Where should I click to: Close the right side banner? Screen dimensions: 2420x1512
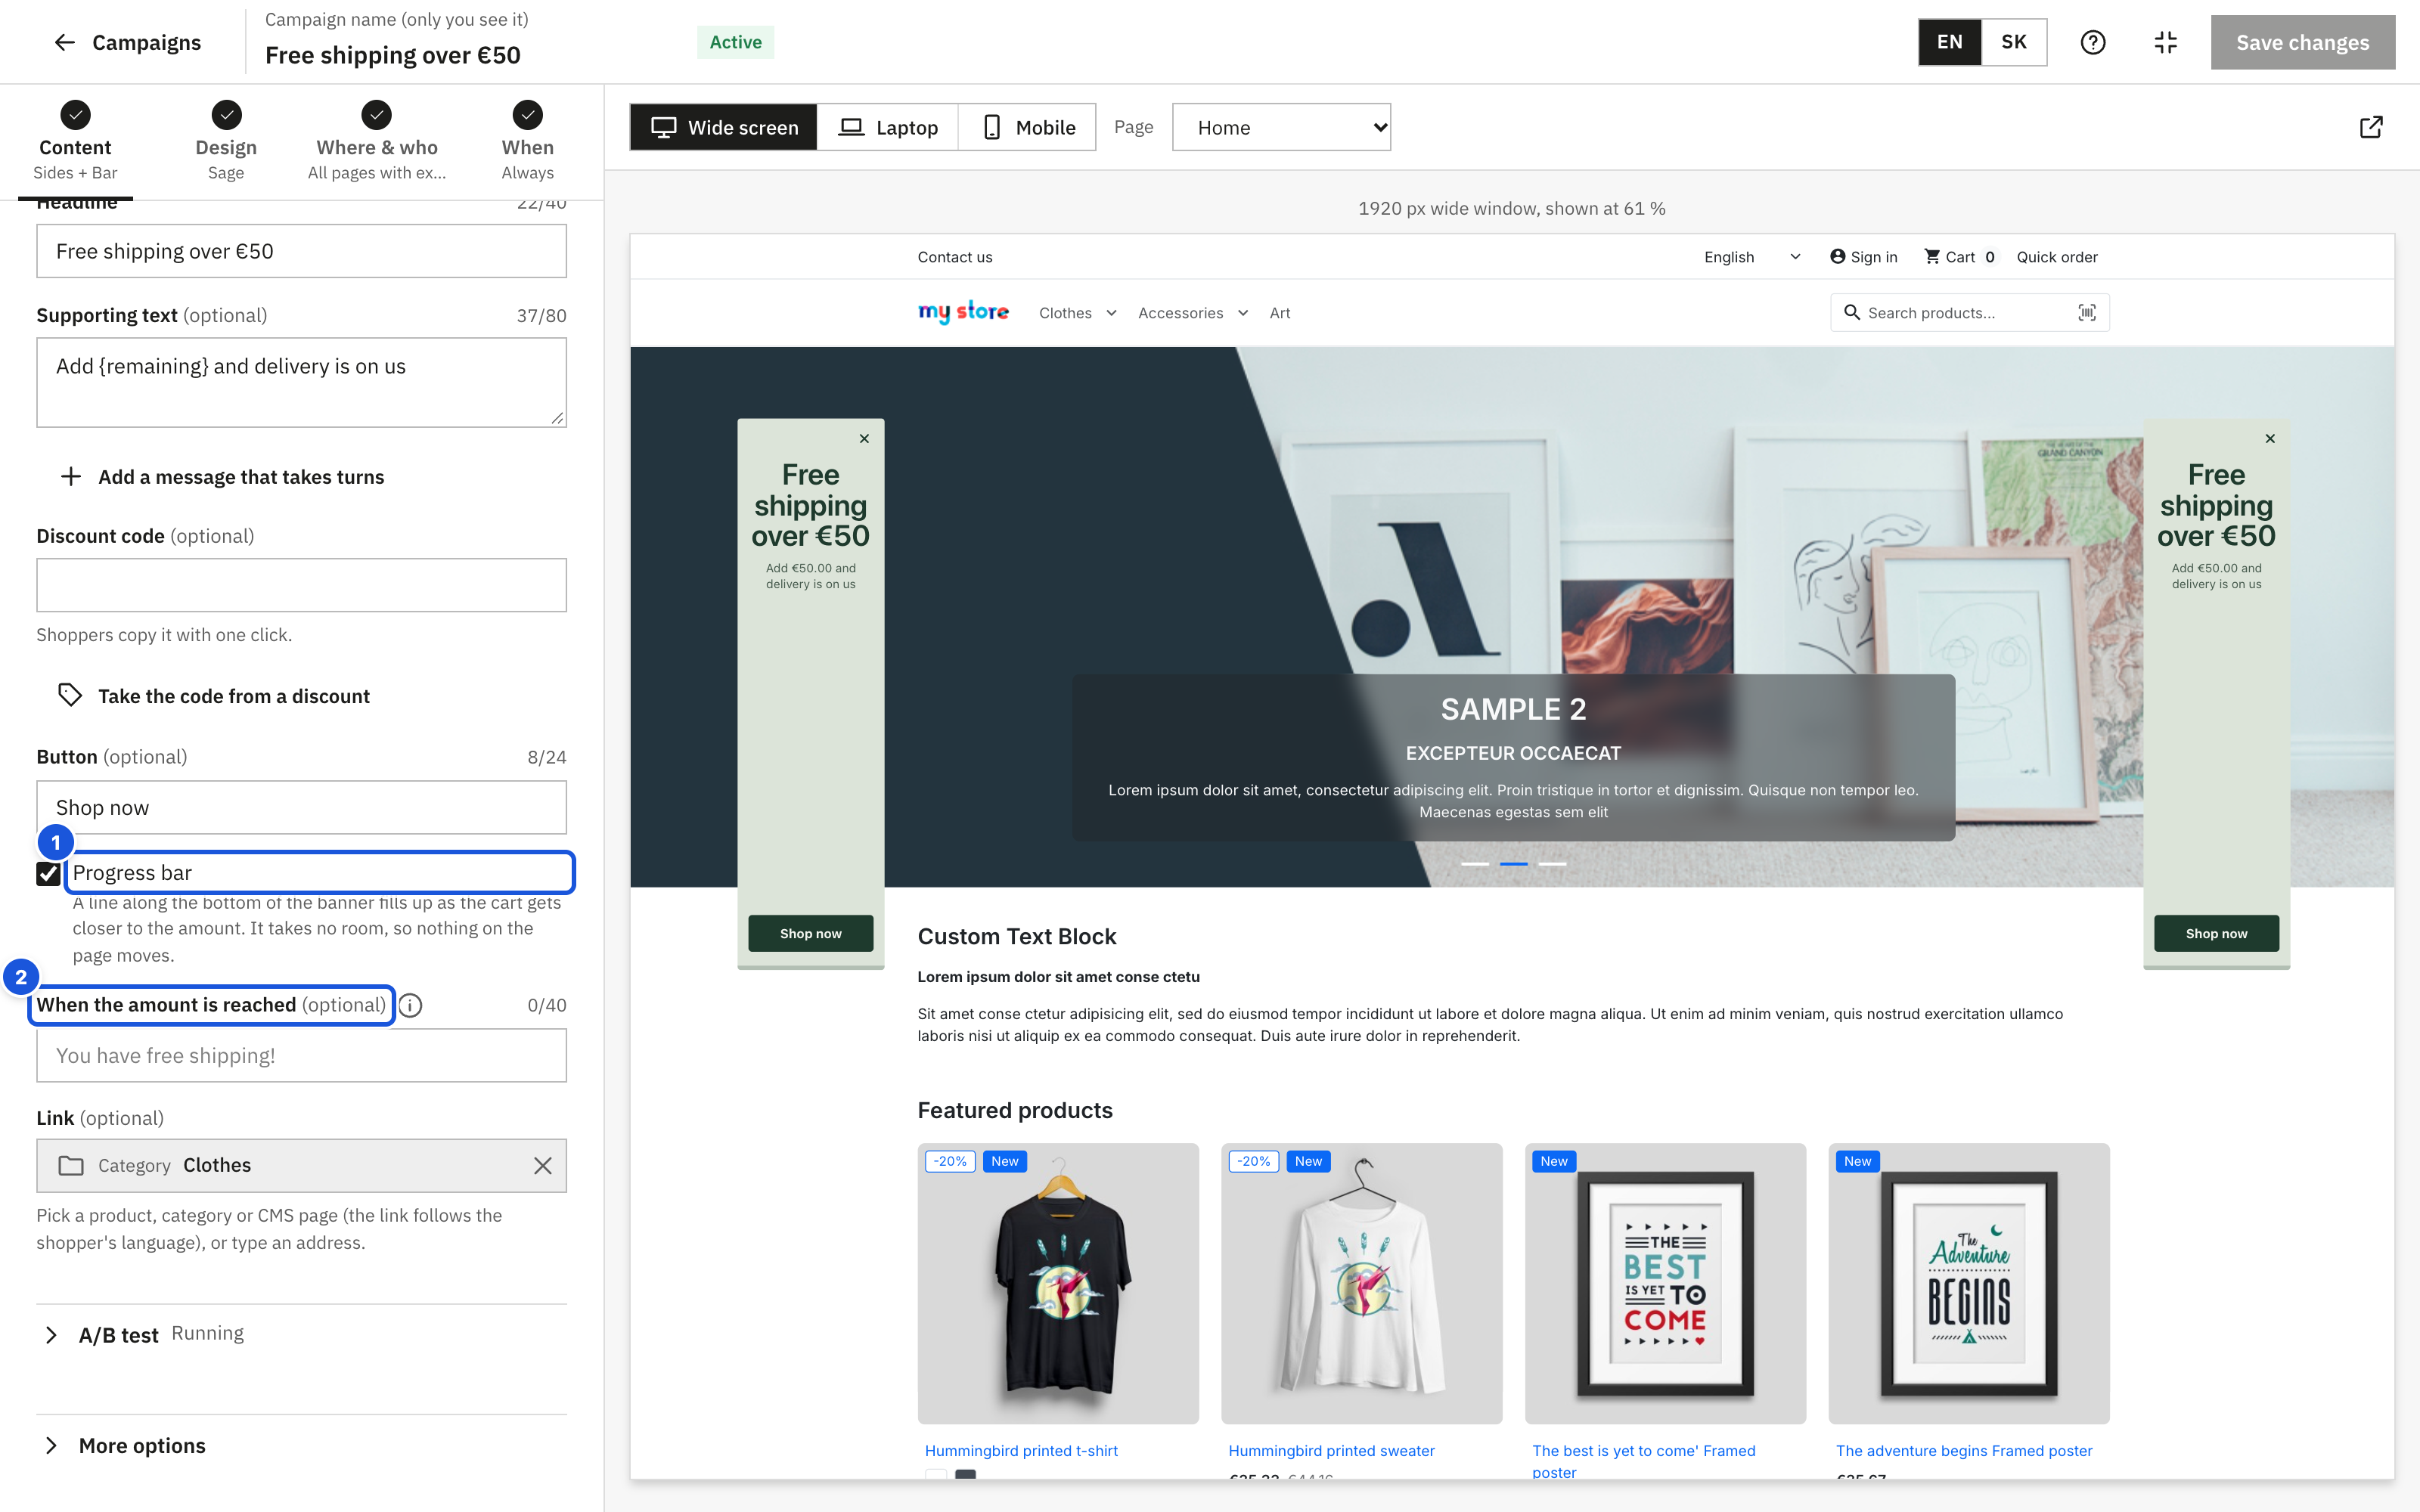coord(2270,439)
